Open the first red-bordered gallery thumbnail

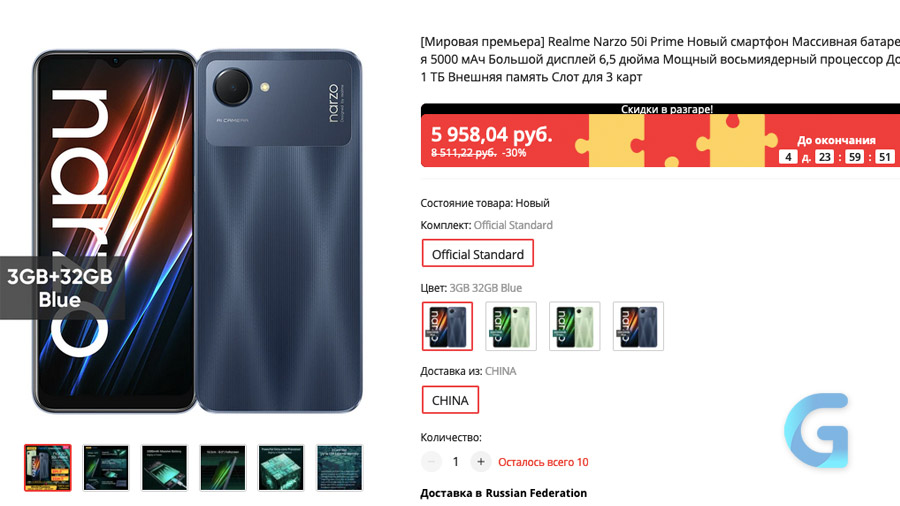click(48, 468)
